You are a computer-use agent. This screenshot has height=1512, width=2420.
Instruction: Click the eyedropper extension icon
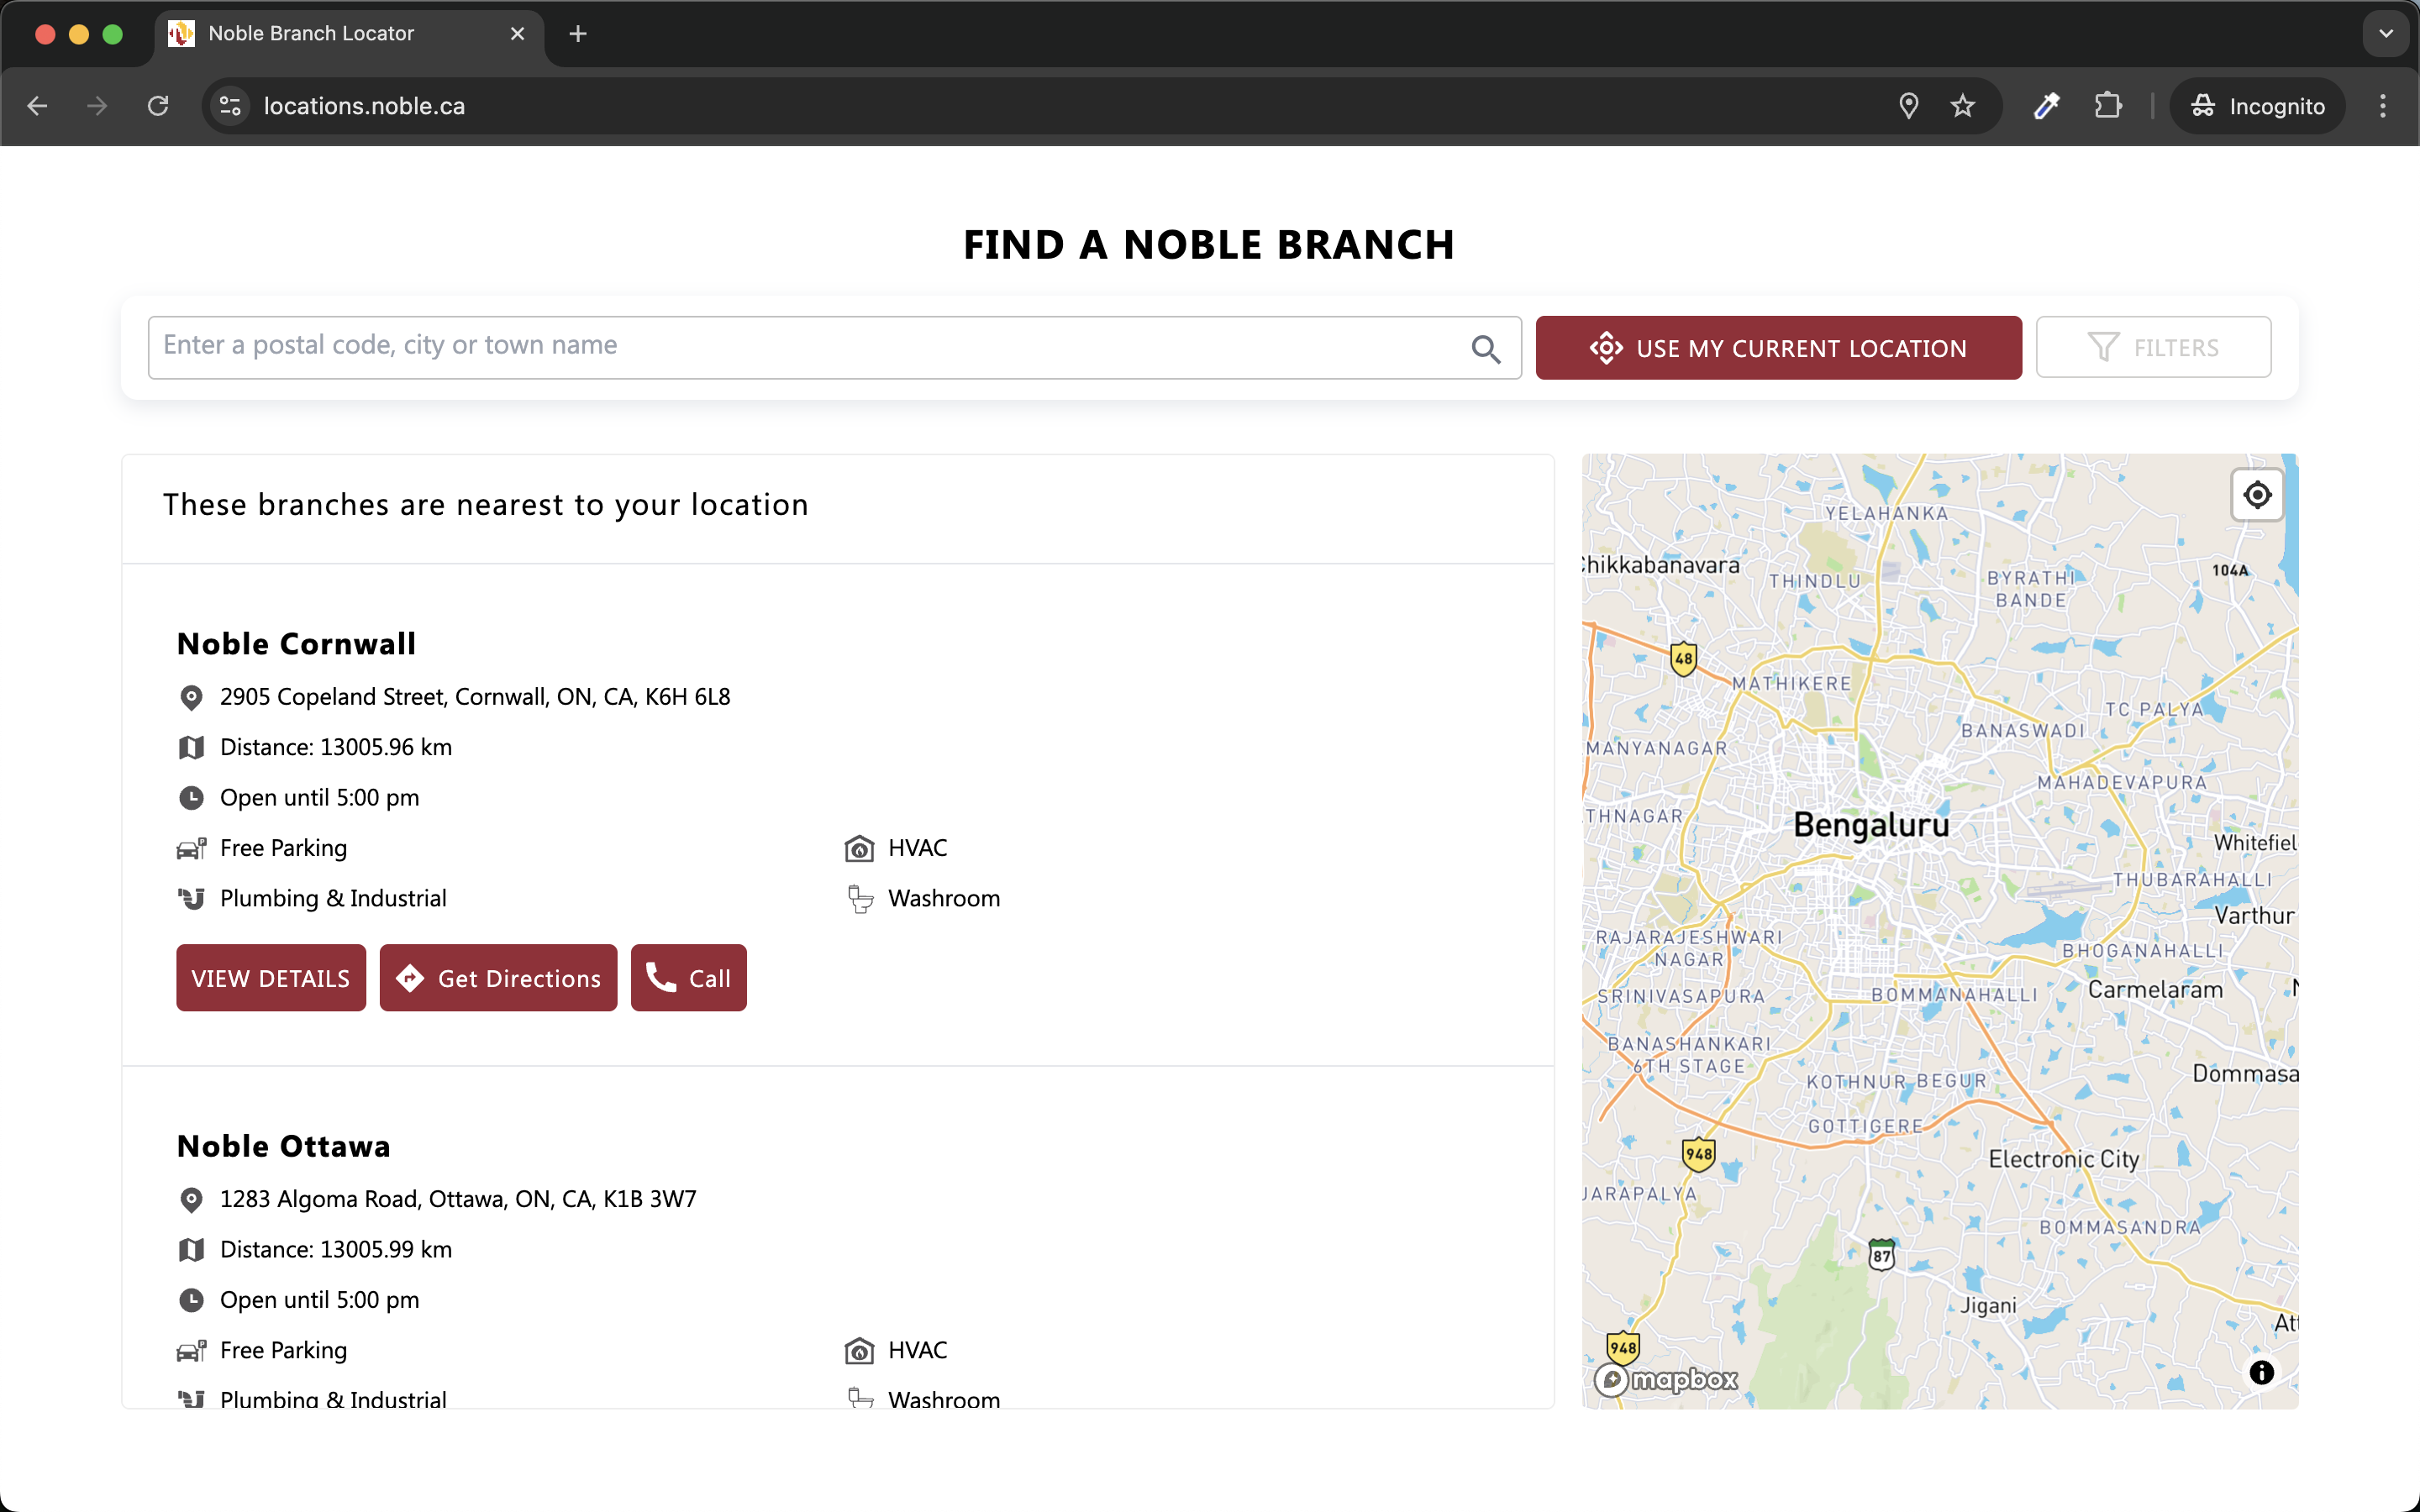pos(2046,106)
